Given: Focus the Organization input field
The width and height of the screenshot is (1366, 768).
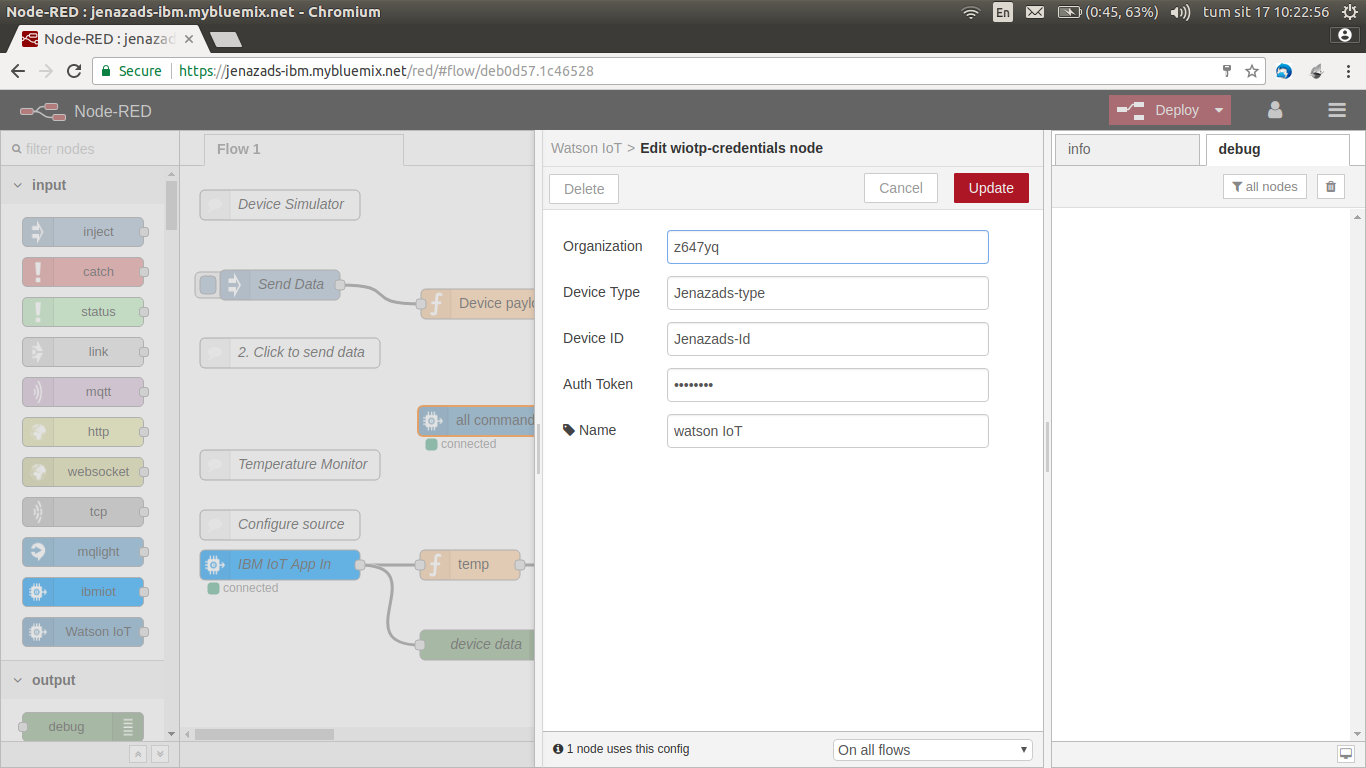Looking at the screenshot, I should pyautogui.click(x=828, y=247).
